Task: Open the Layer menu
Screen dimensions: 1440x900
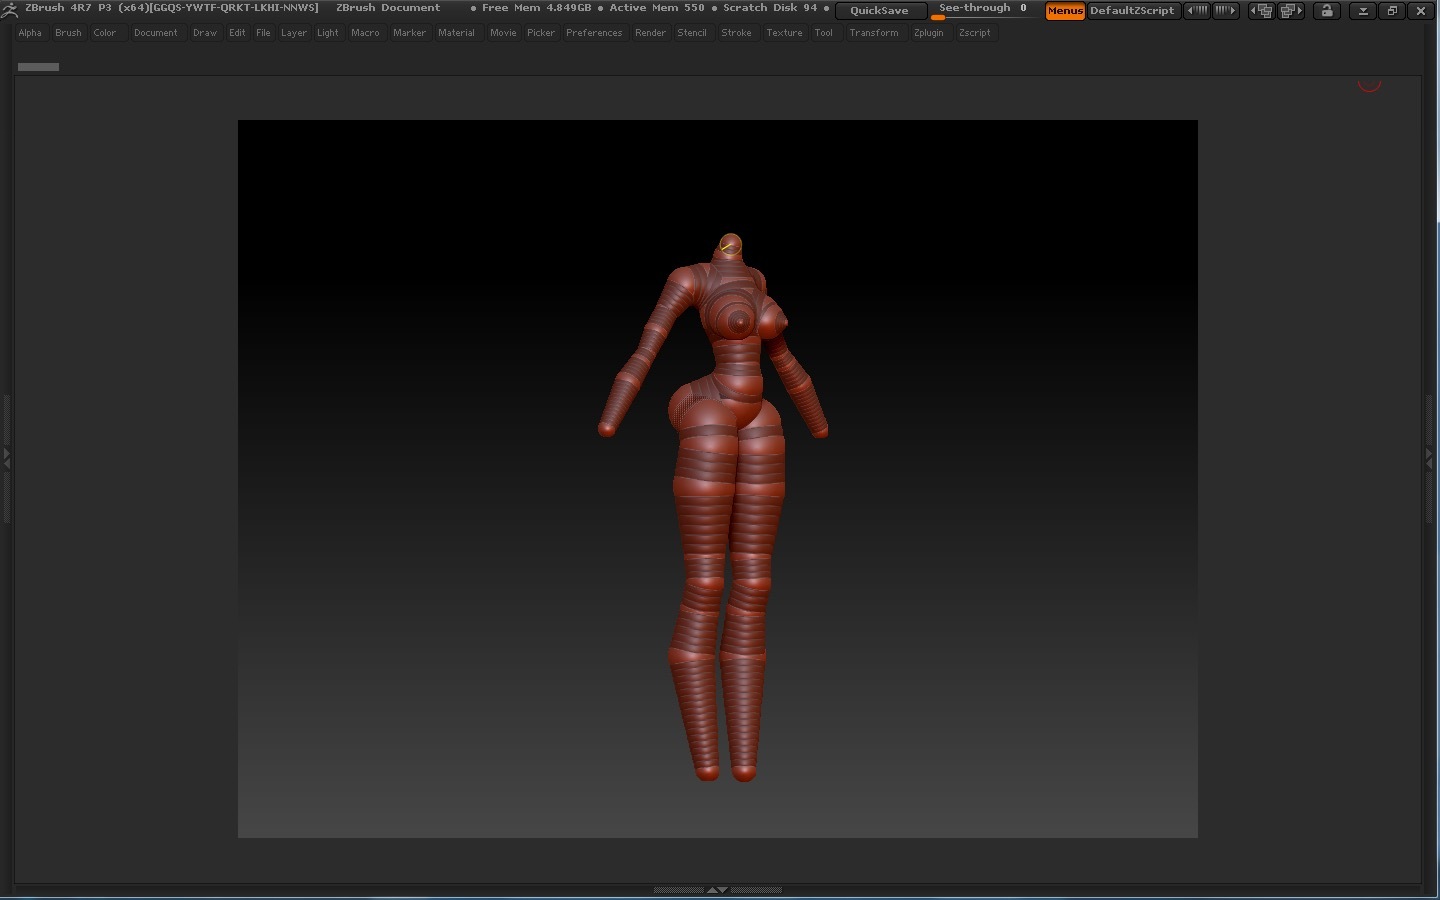Action: click(x=294, y=33)
